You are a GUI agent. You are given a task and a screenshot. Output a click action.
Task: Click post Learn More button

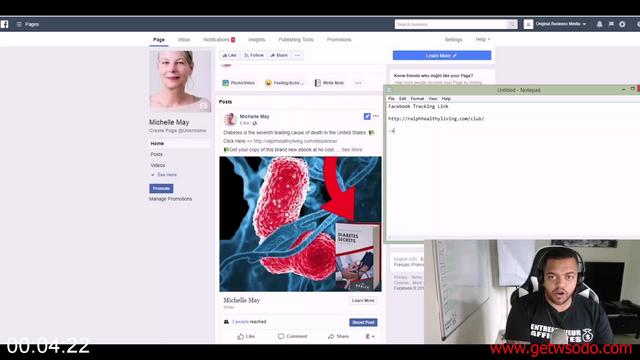coord(363,300)
